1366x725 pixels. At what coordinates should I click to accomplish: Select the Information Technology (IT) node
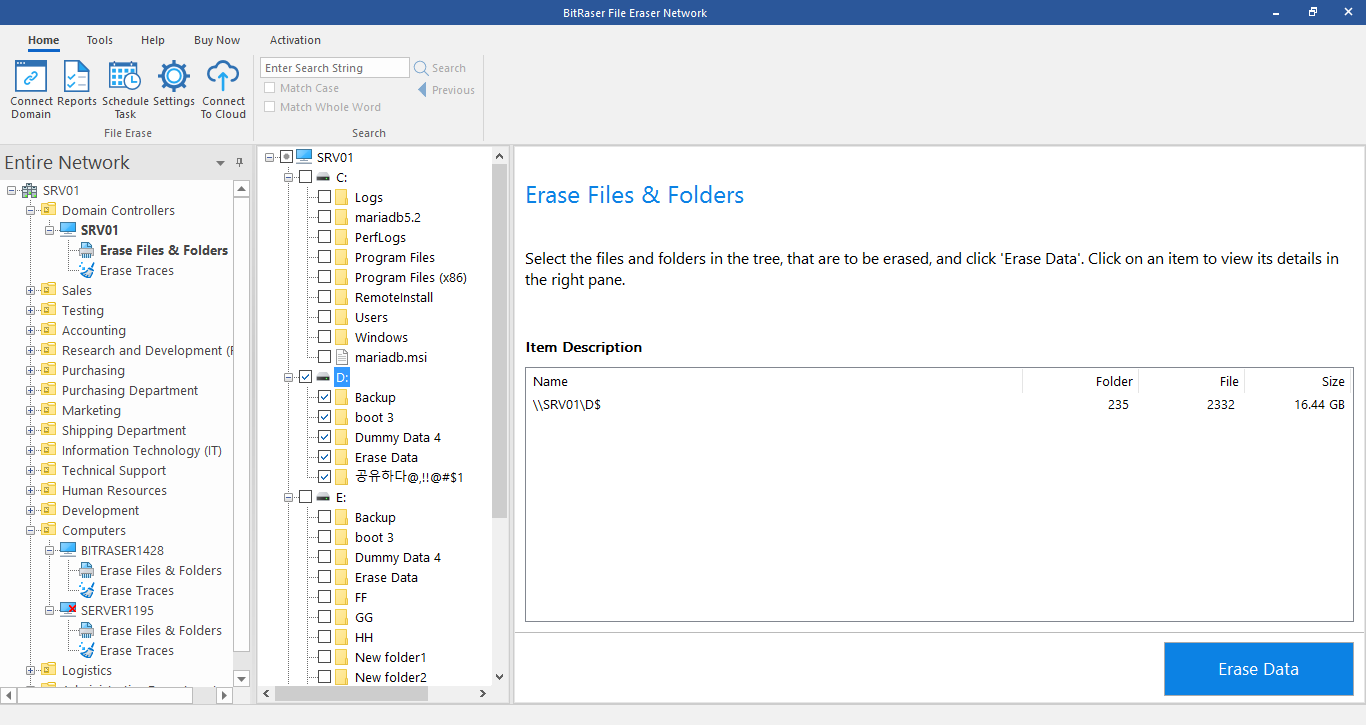tap(142, 450)
